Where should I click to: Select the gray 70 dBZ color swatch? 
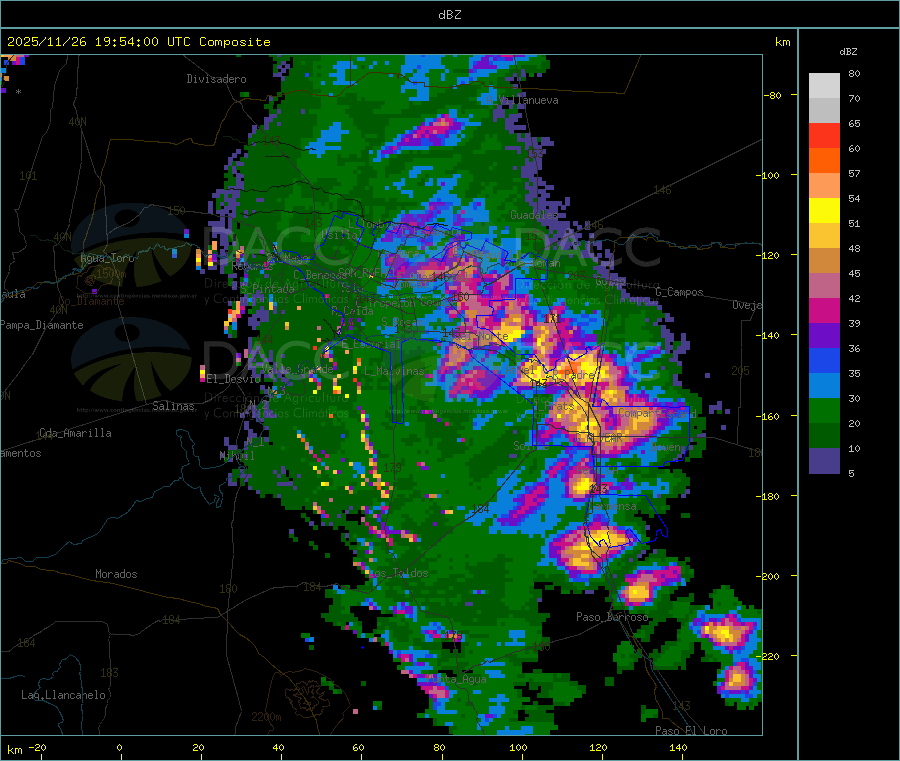(824, 111)
